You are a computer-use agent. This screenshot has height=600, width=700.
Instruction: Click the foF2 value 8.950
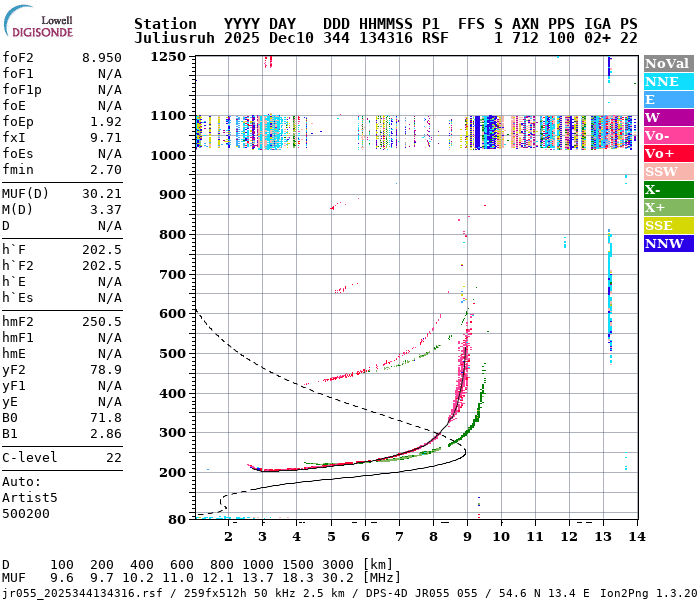[x=101, y=58]
